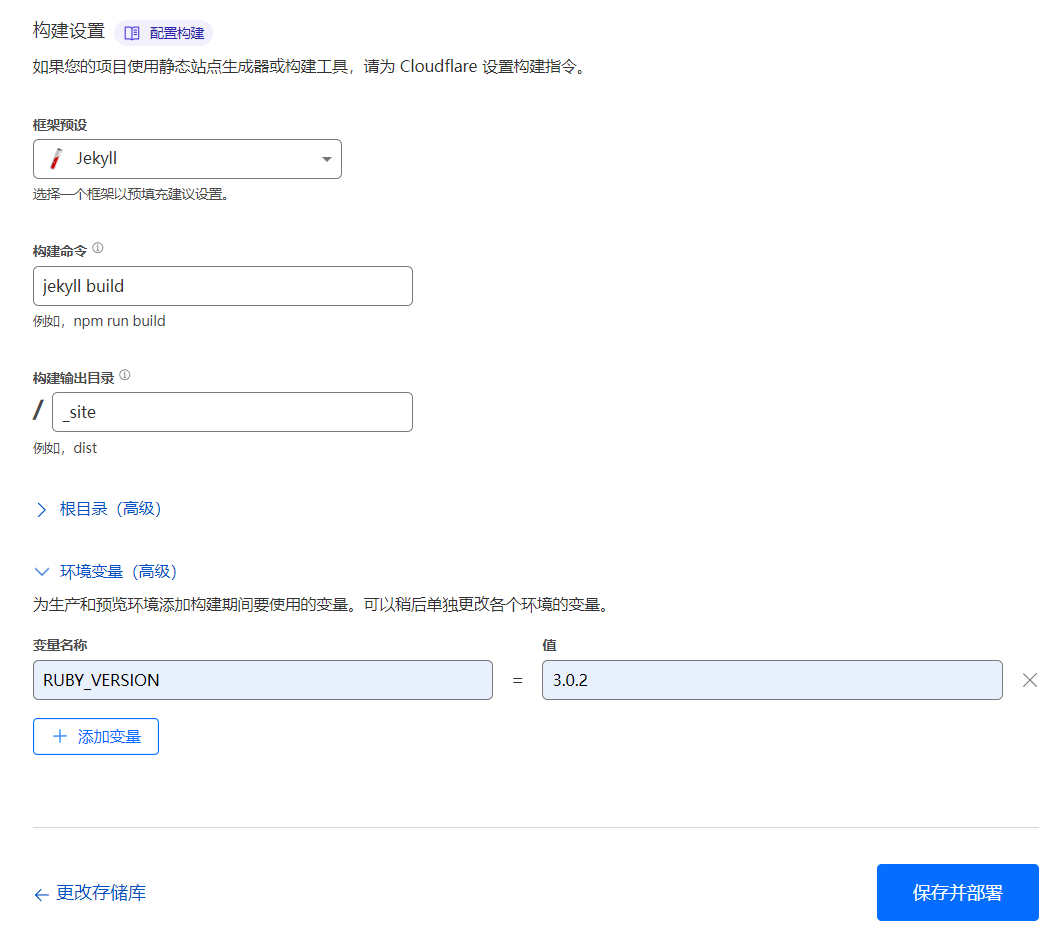Collapse the 环境变量（高级）section chevron
Screen dimensions: 1064x951
pos(41,572)
